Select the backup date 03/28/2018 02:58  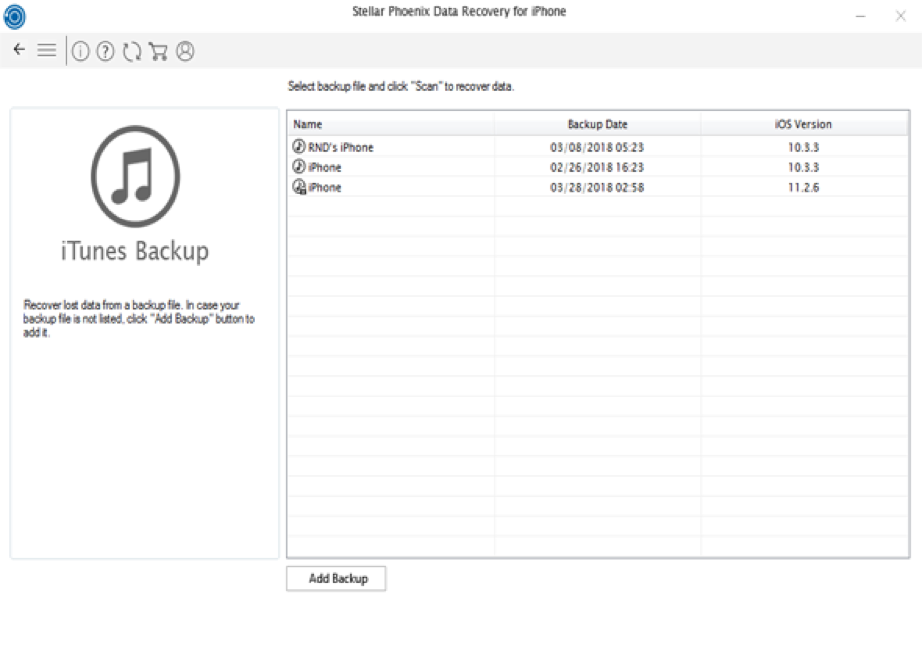click(597, 187)
